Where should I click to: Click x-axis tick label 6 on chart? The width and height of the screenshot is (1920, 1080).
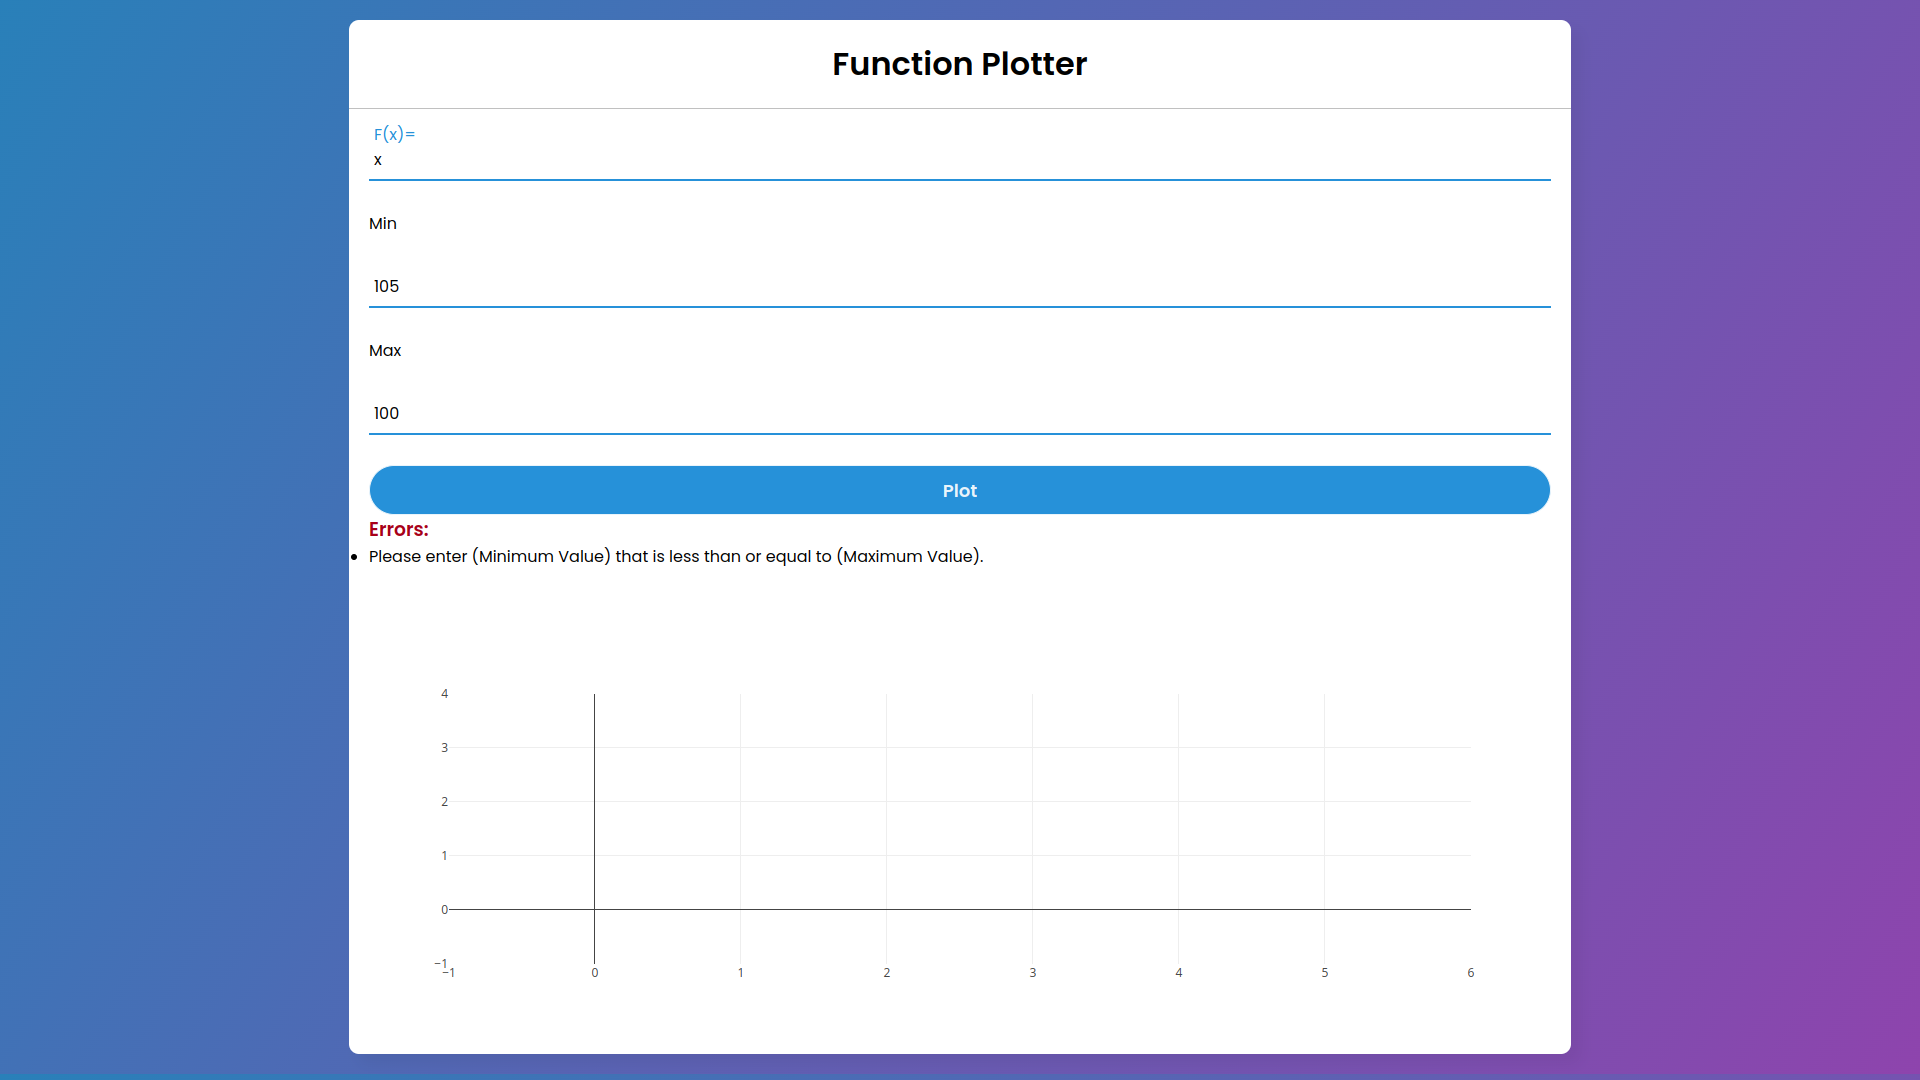click(1470, 973)
